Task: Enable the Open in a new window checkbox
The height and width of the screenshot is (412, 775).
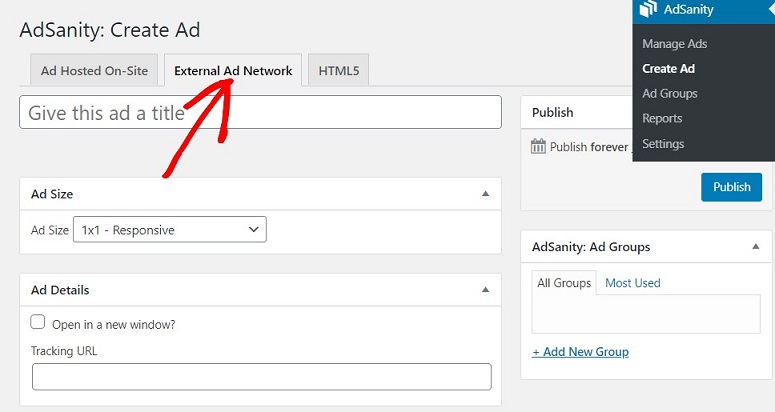Action: coord(38,322)
